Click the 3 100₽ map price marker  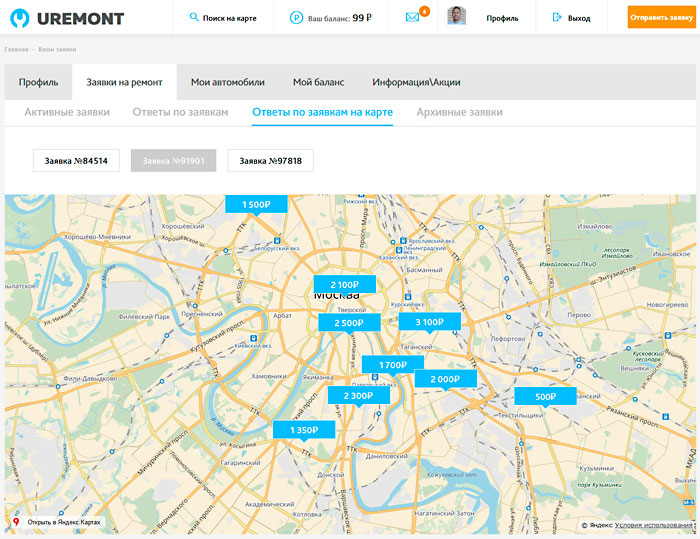pyautogui.click(x=429, y=322)
